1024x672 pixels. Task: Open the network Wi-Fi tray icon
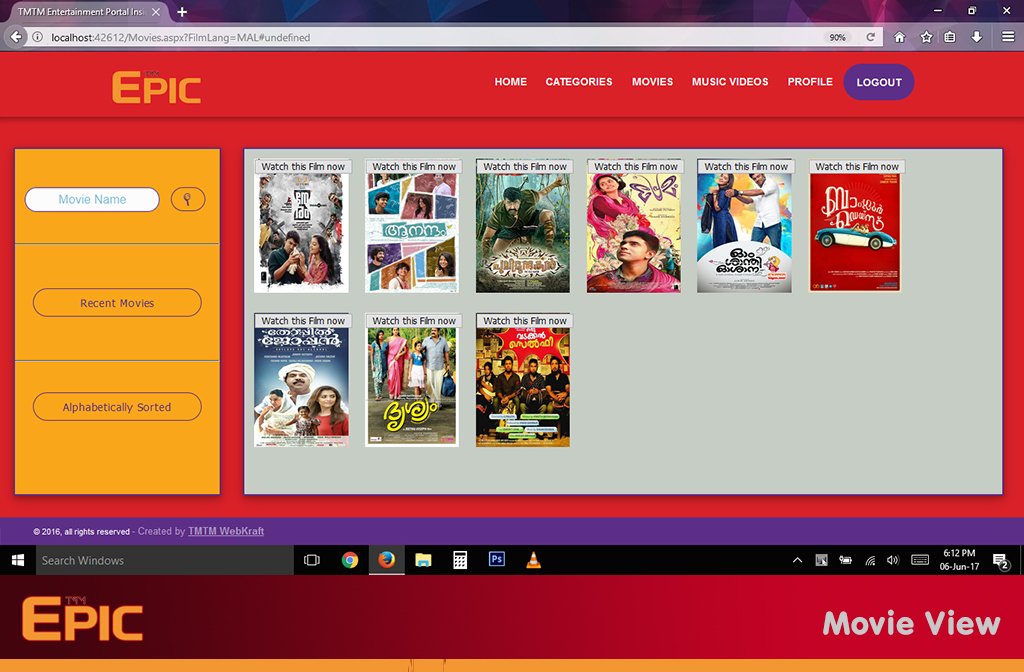870,560
